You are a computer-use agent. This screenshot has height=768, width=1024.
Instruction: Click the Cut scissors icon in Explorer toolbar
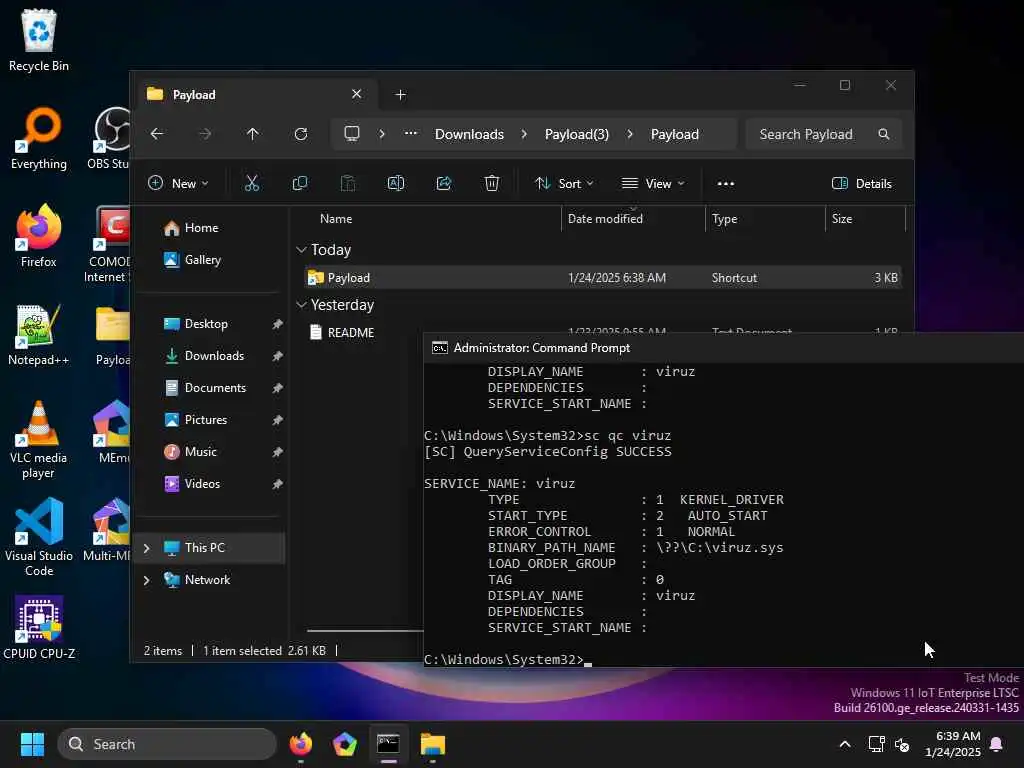[x=252, y=184]
